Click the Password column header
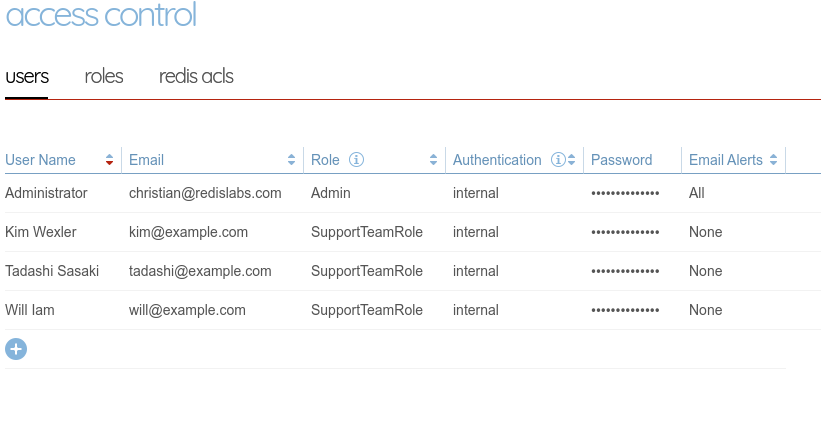The image size is (821, 425). tap(621, 160)
